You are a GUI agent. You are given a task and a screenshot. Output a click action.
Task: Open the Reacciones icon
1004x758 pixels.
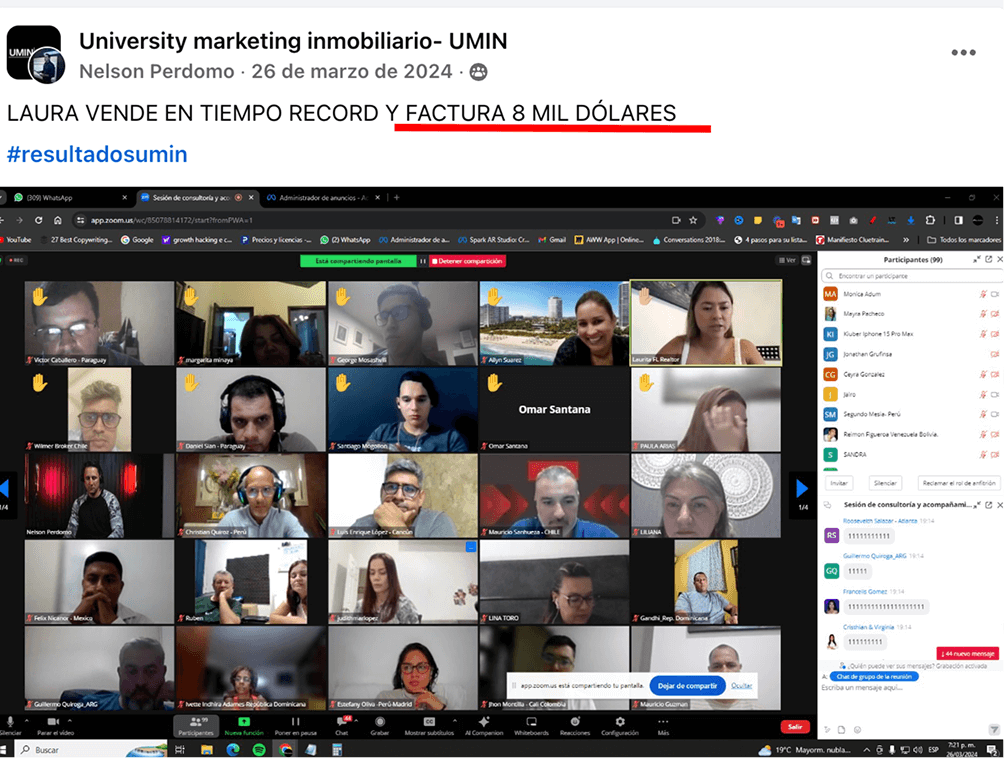pos(574,722)
